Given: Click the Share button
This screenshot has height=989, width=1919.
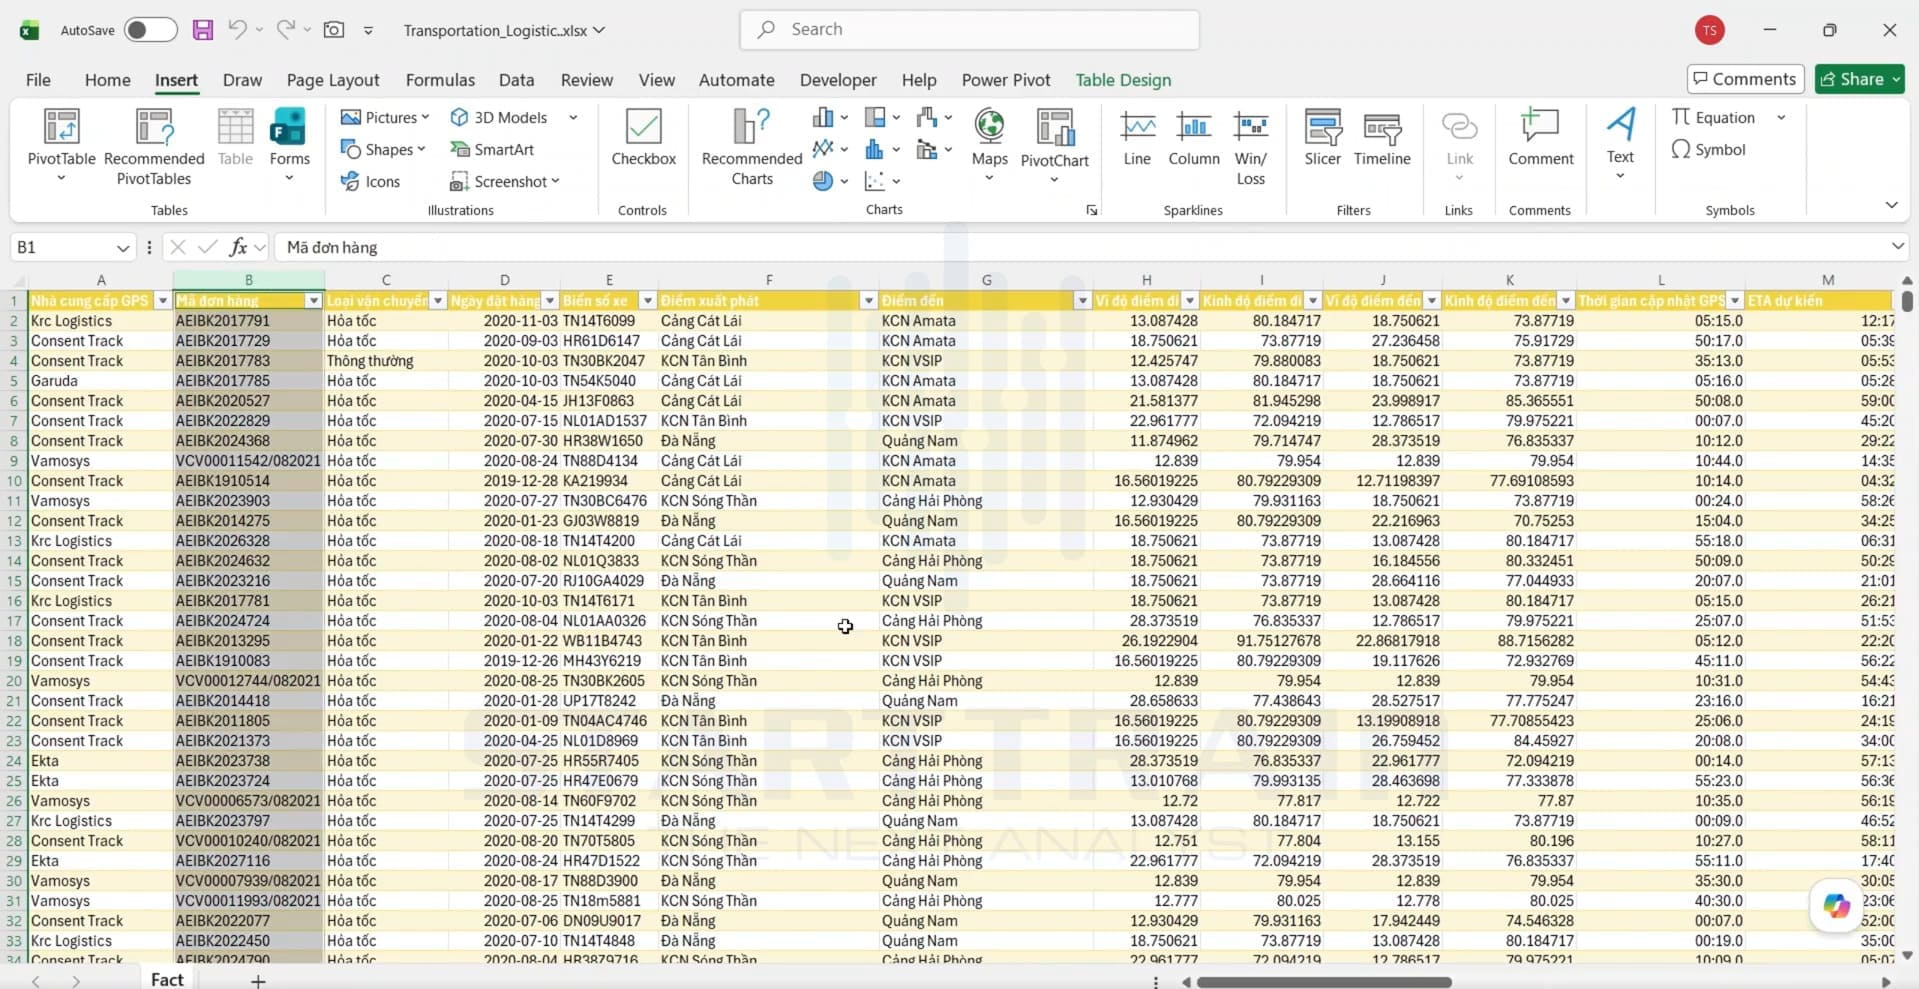Looking at the screenshot, I should tap(1859, 79).
